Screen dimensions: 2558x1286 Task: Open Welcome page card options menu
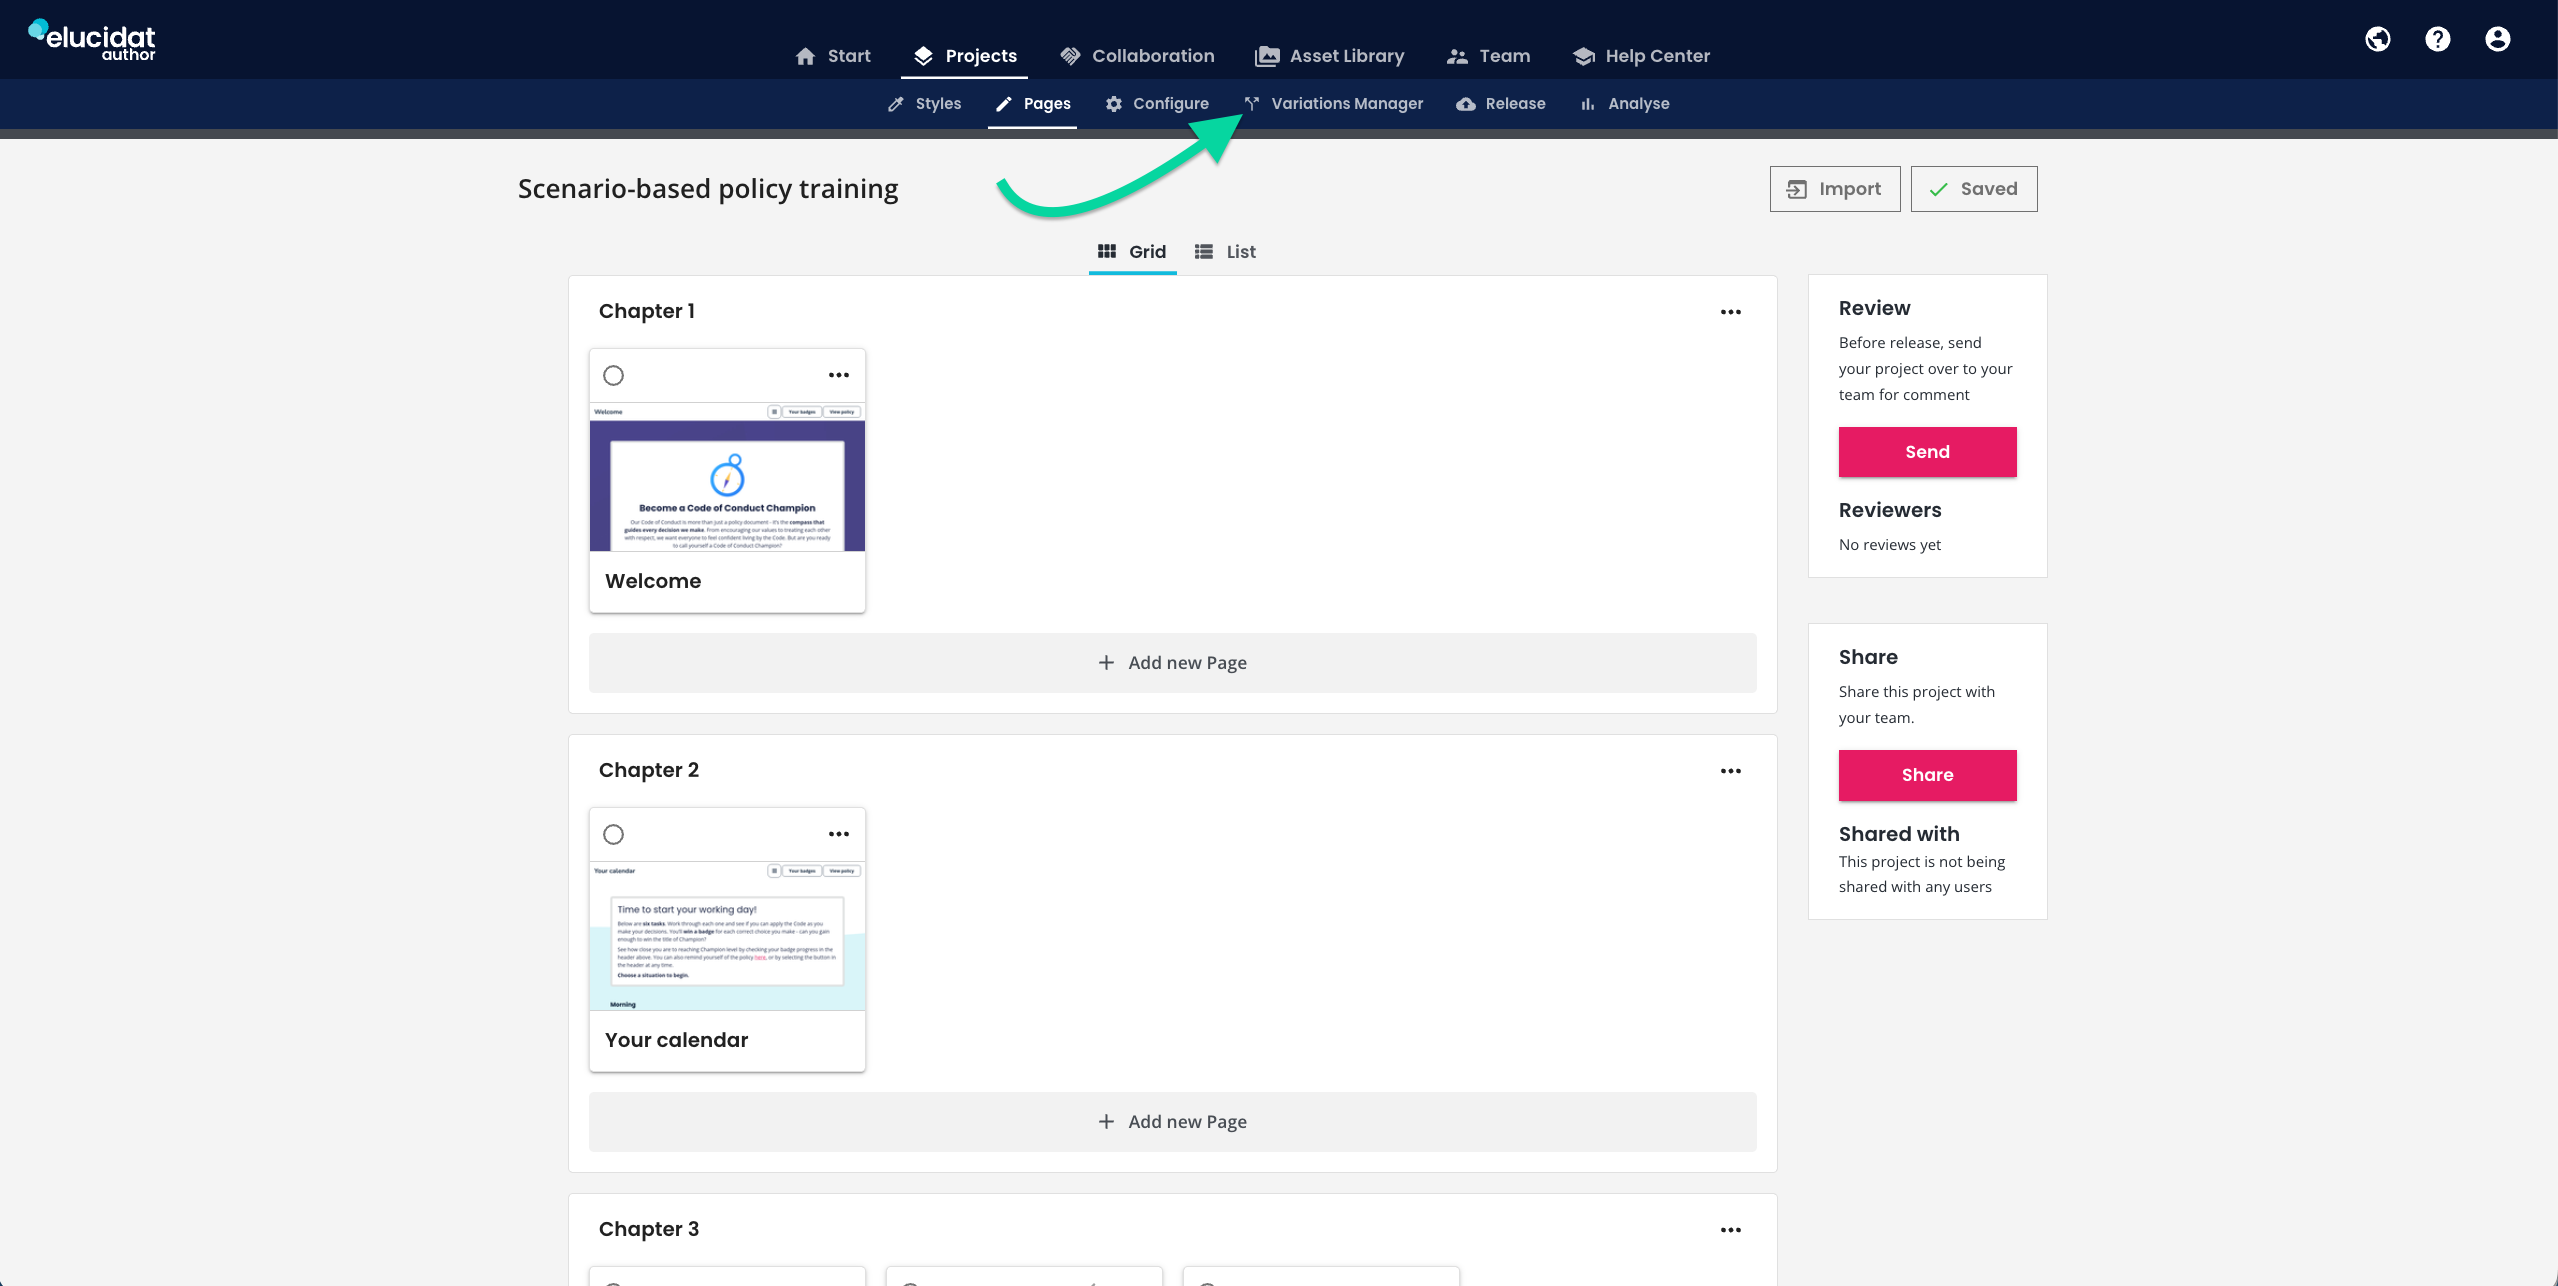pyautogui.click(x=839, y=375)
